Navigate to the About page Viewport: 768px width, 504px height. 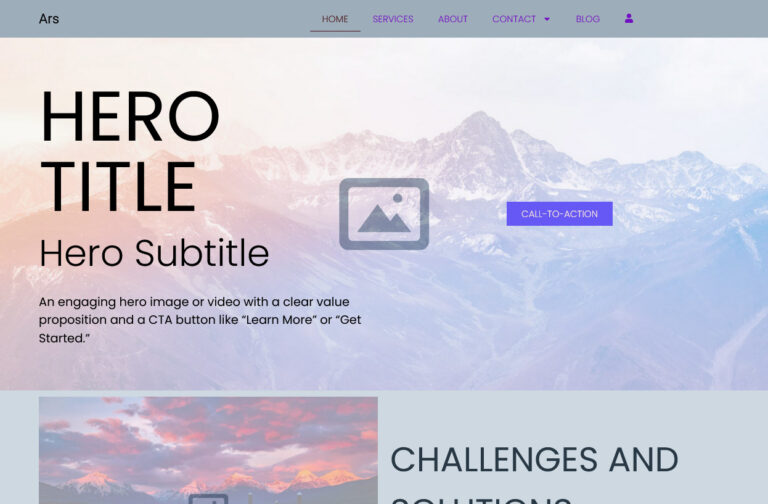453,19
